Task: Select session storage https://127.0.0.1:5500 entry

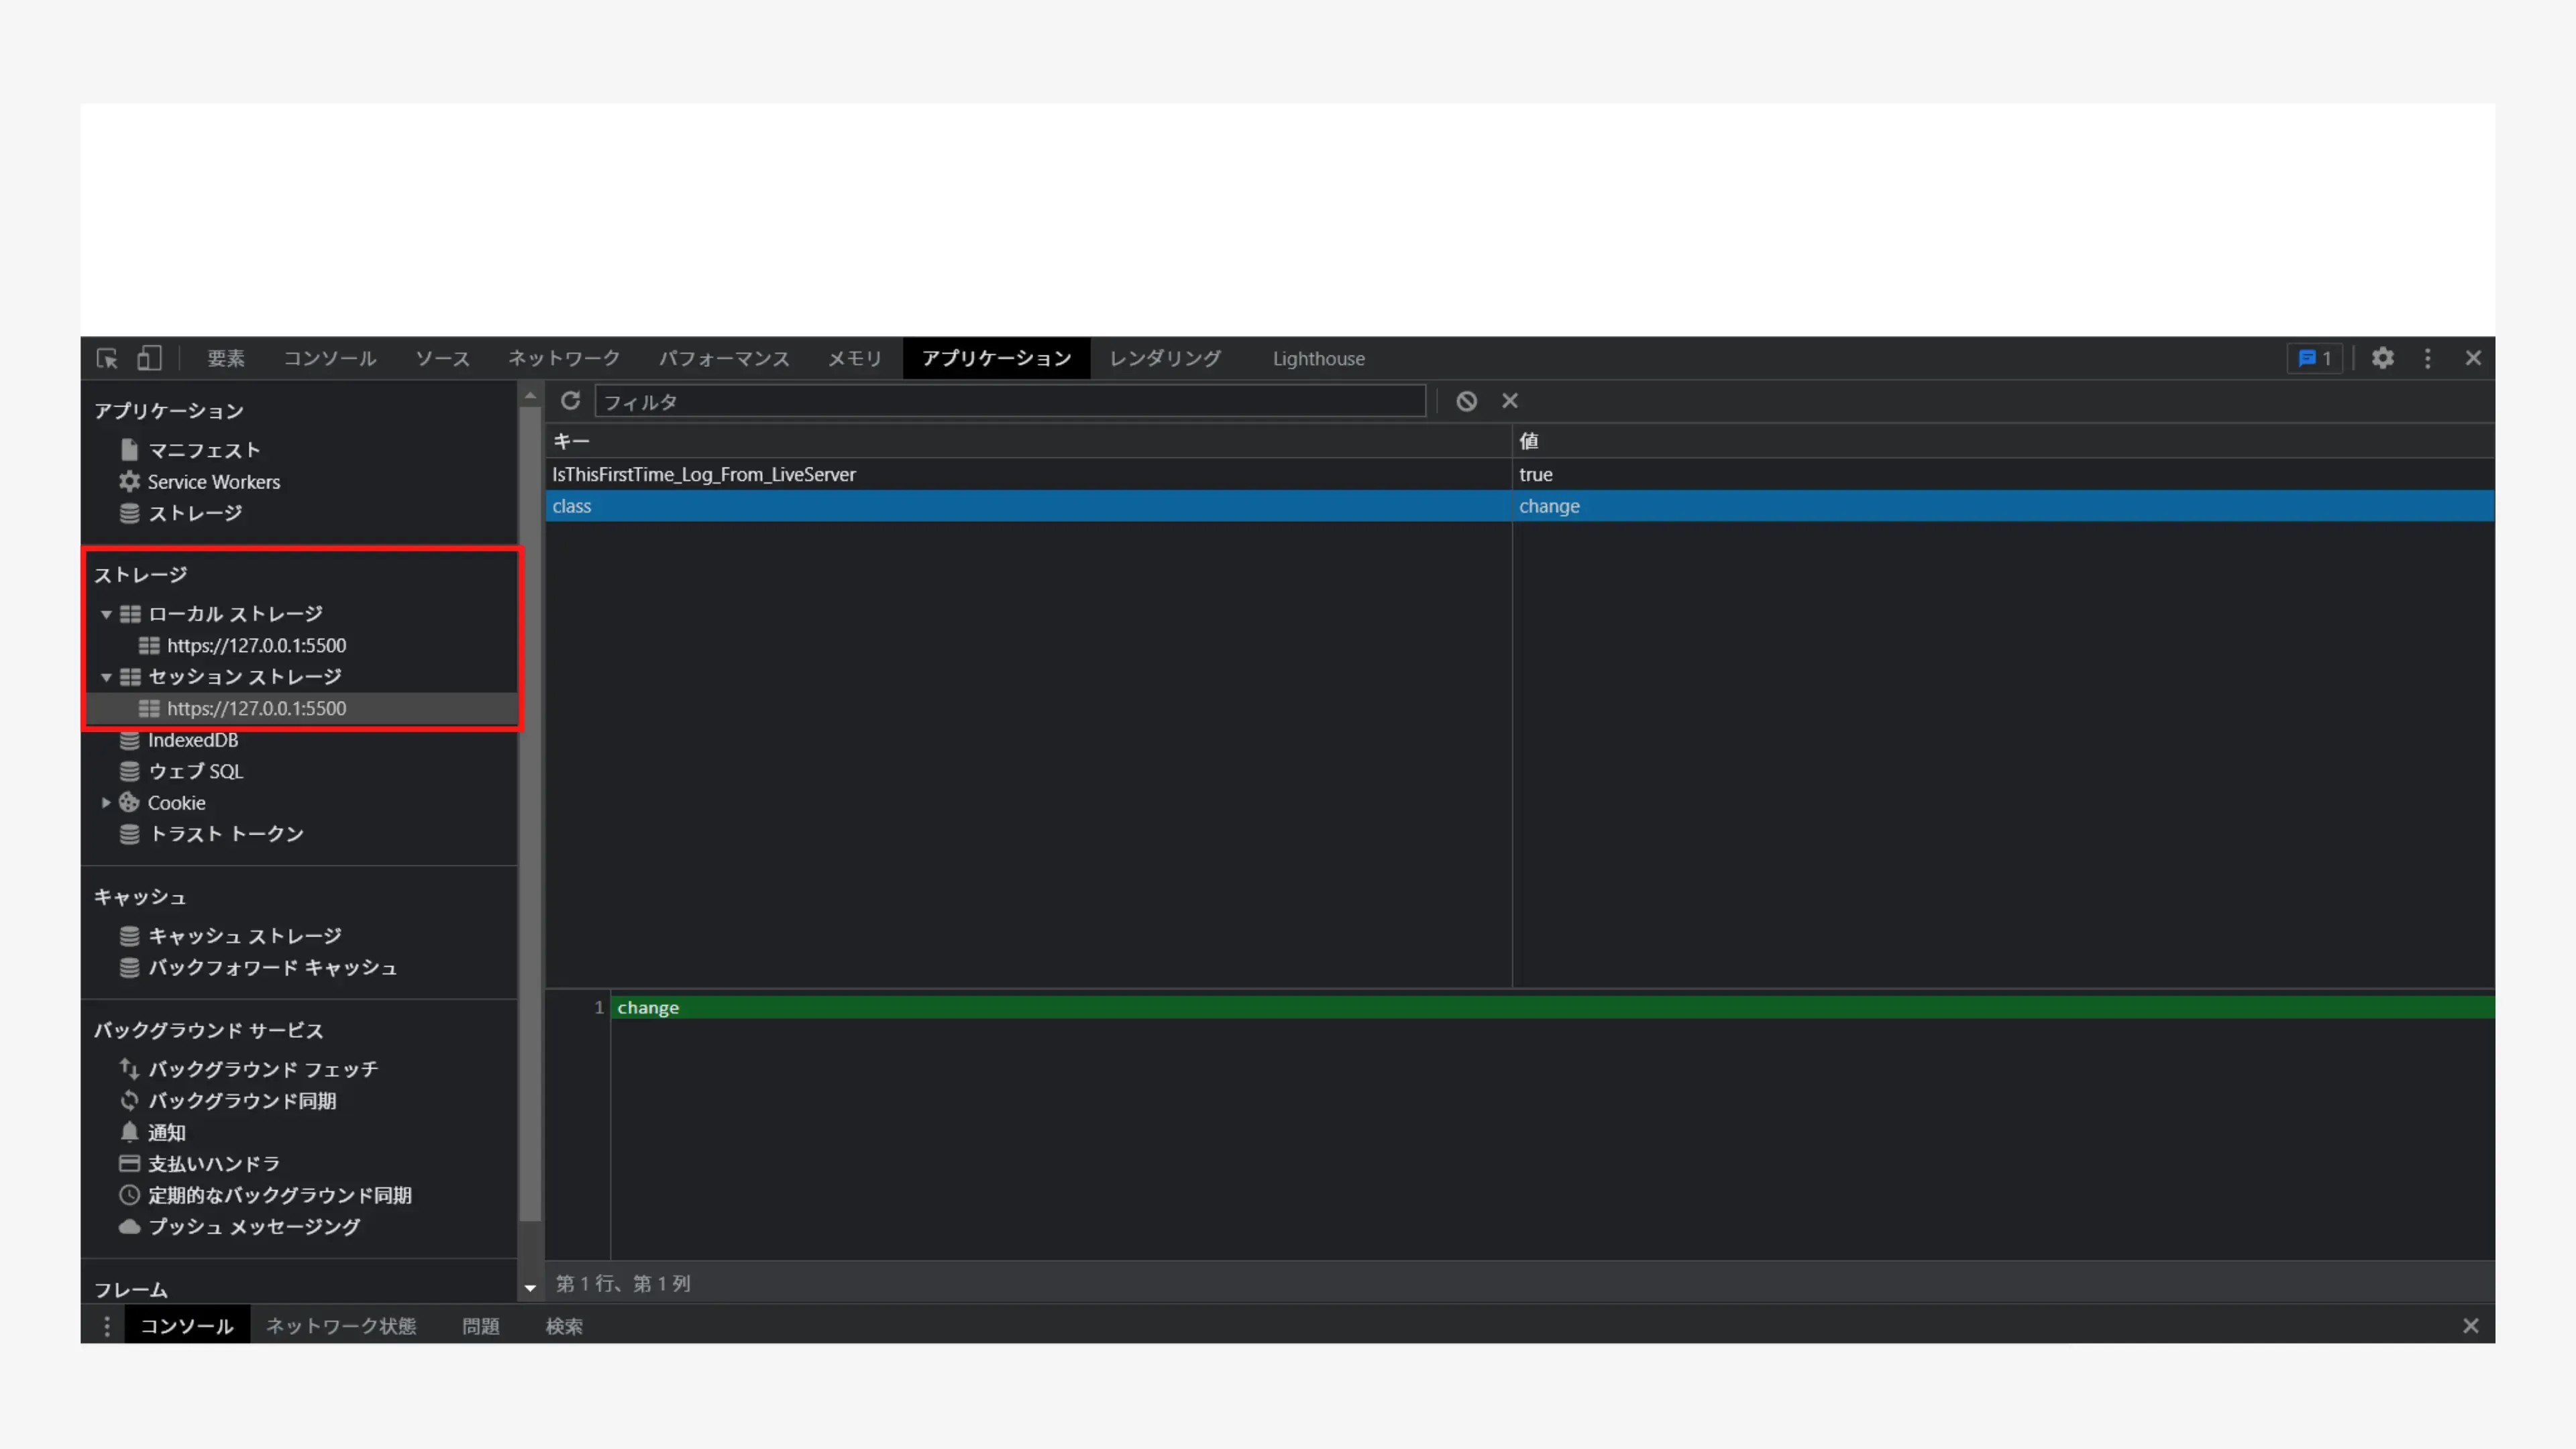Action: click(x=300, y=708)
